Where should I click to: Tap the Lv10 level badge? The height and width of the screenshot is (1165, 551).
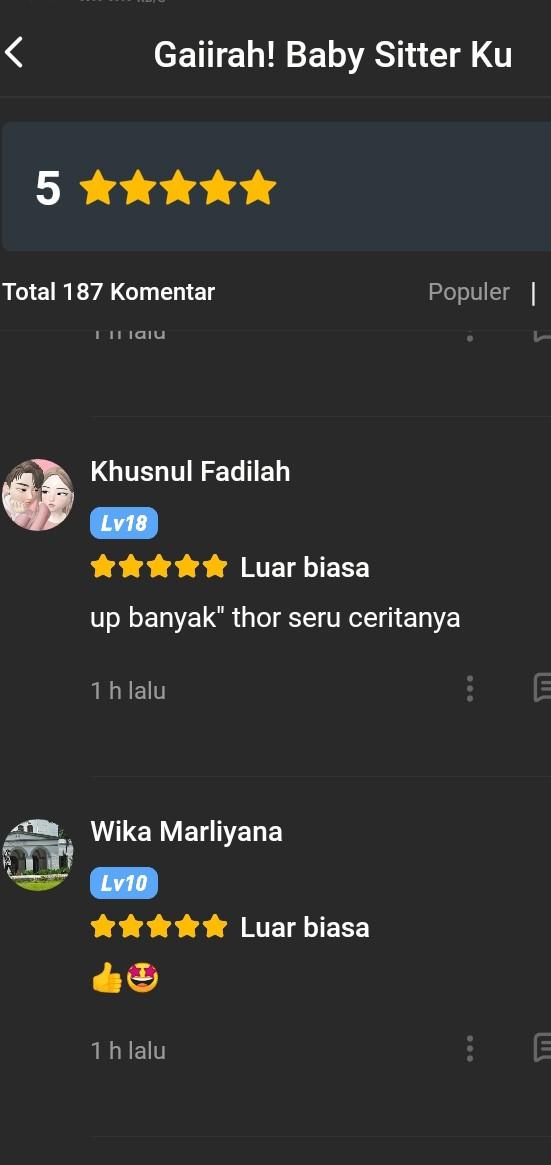(124, 883)
